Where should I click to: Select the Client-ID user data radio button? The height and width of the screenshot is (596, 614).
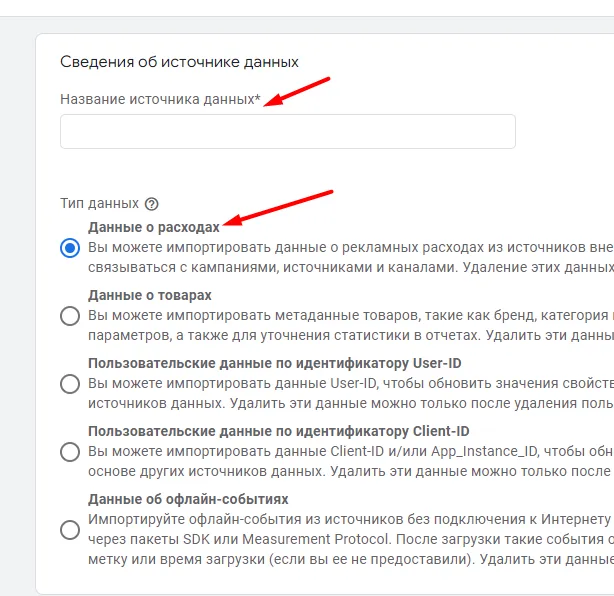click(70, 452)
